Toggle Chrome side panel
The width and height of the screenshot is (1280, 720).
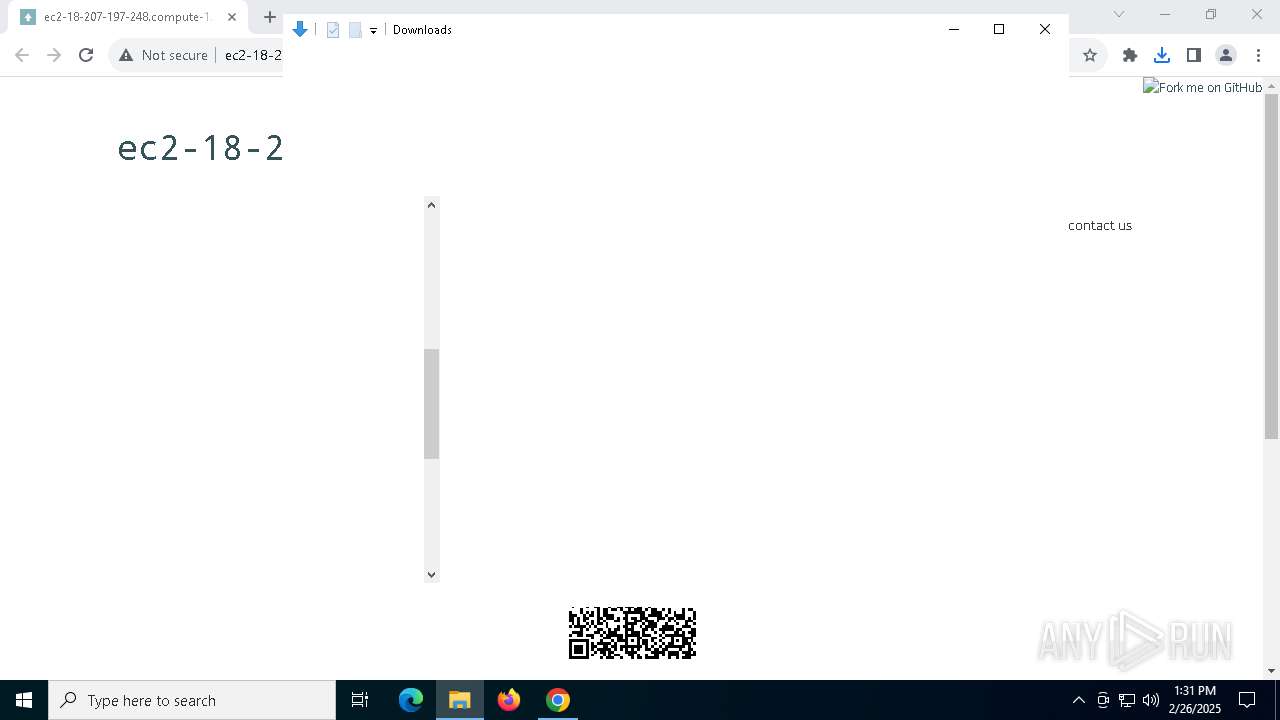click(1194, 55)
